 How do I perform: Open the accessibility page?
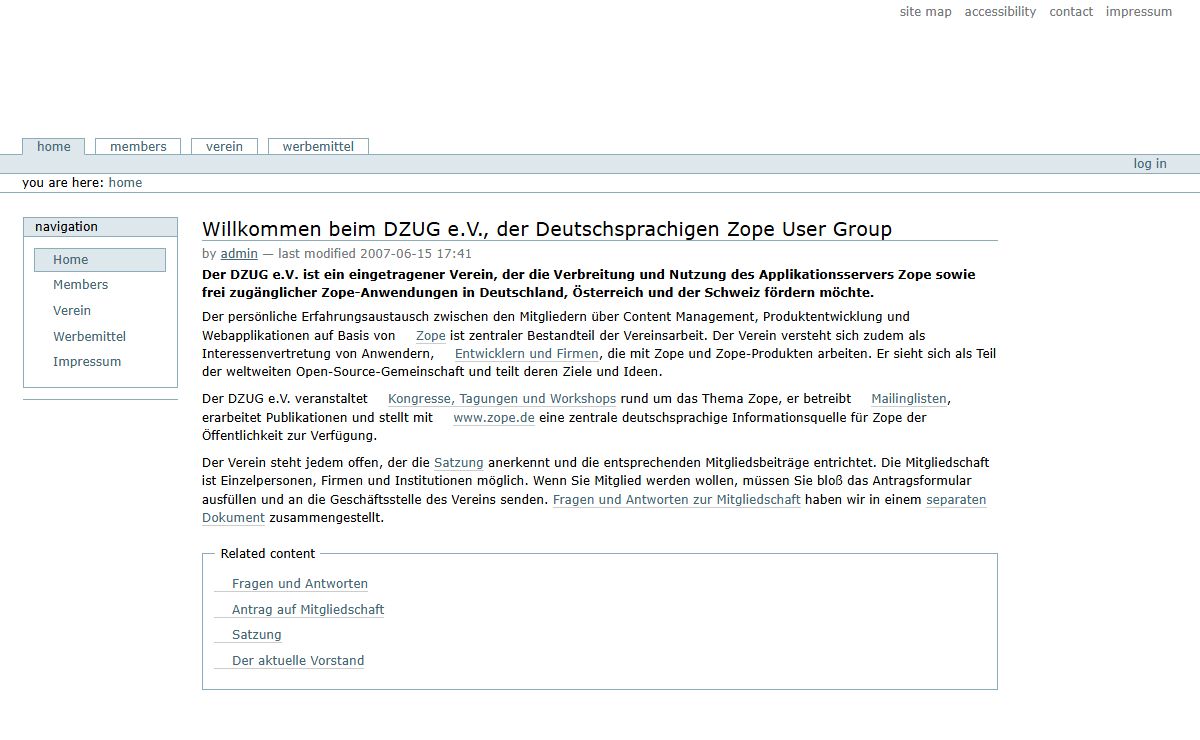(x=1000, y=12)
